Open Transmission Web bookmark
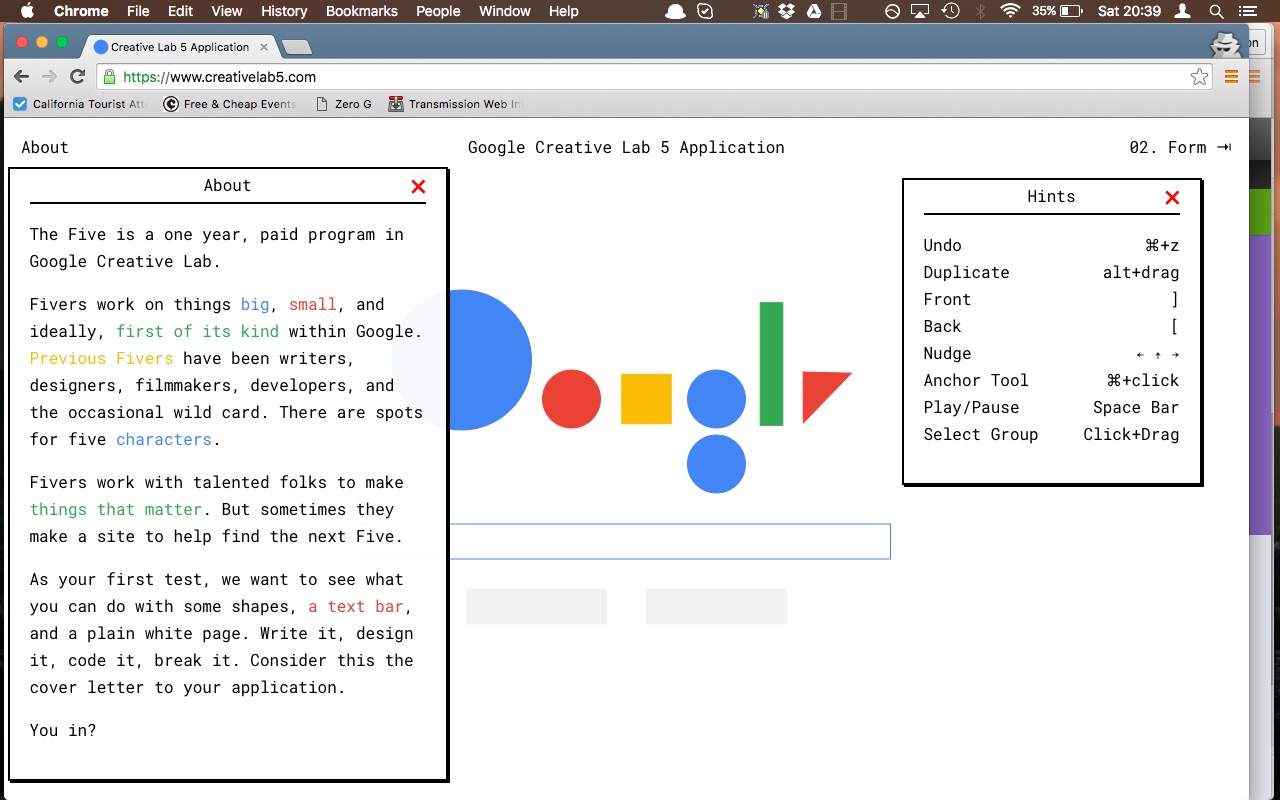This screenshot has height=800, width=1280. coord(456,104)
